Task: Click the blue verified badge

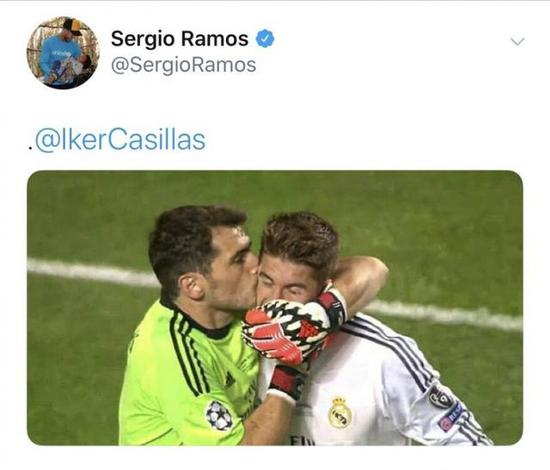Action: 265,39
